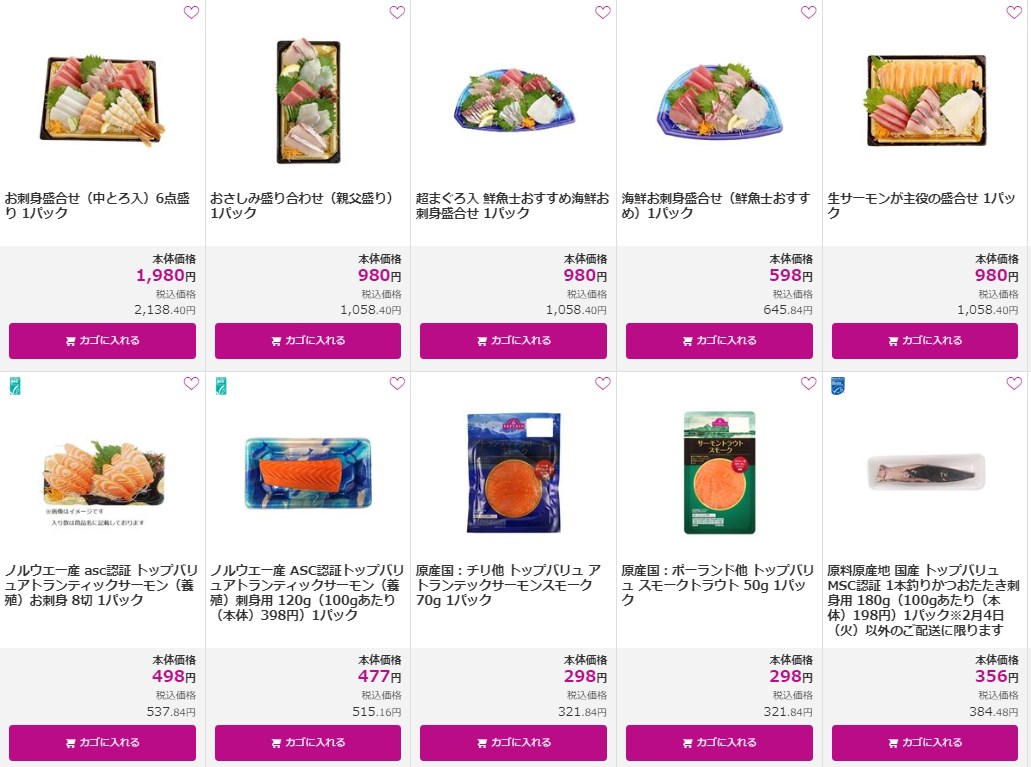Add 1,980円 お刺身盛合せ to cart
This screenshot has width=1031, height=767.
(x=103, y=341)
